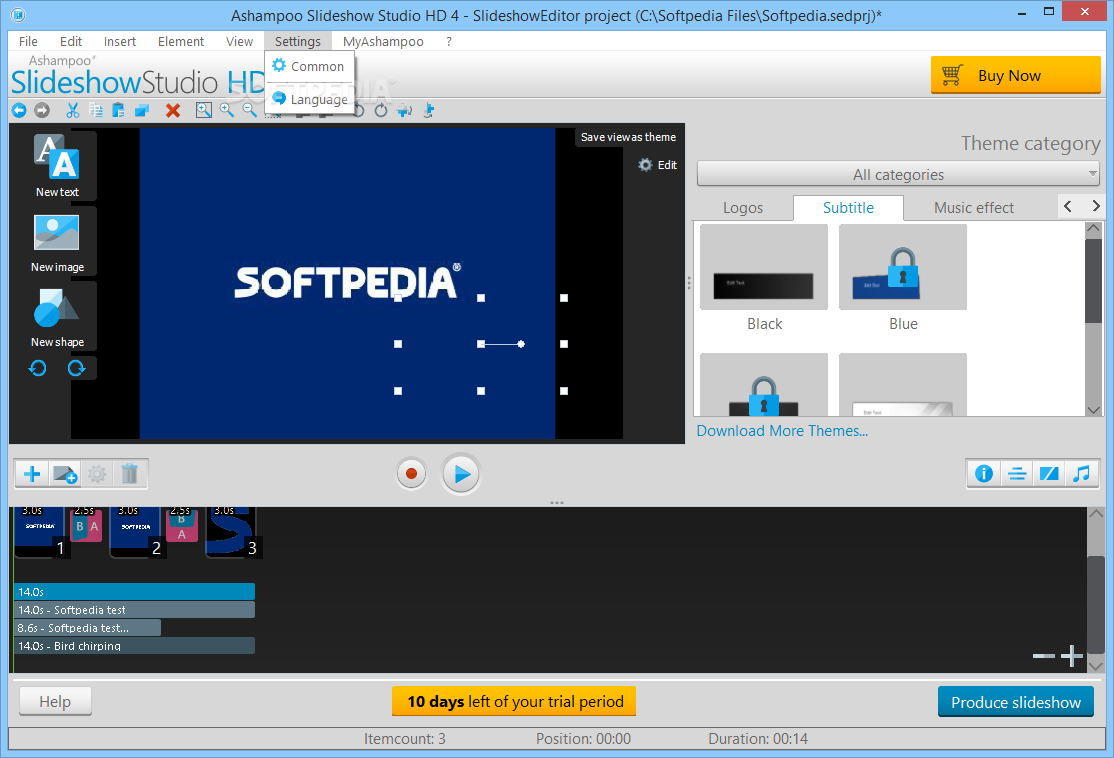Switch to the Music effect tab
Viewport: 1114px width, 758px height.
973,207
